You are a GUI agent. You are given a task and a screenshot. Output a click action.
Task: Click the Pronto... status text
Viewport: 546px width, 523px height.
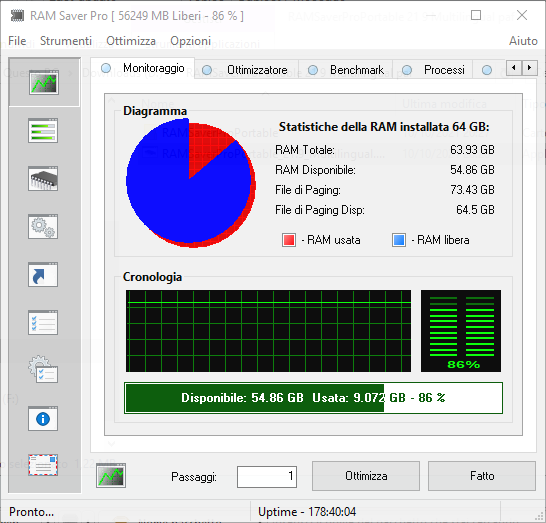pos(31,512)
